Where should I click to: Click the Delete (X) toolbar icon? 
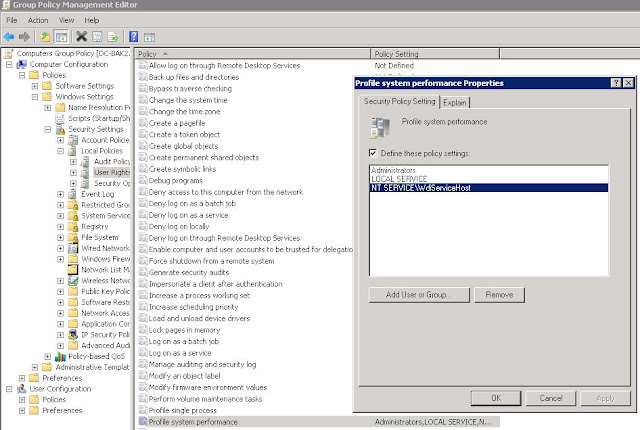click(x=82, y=37)
